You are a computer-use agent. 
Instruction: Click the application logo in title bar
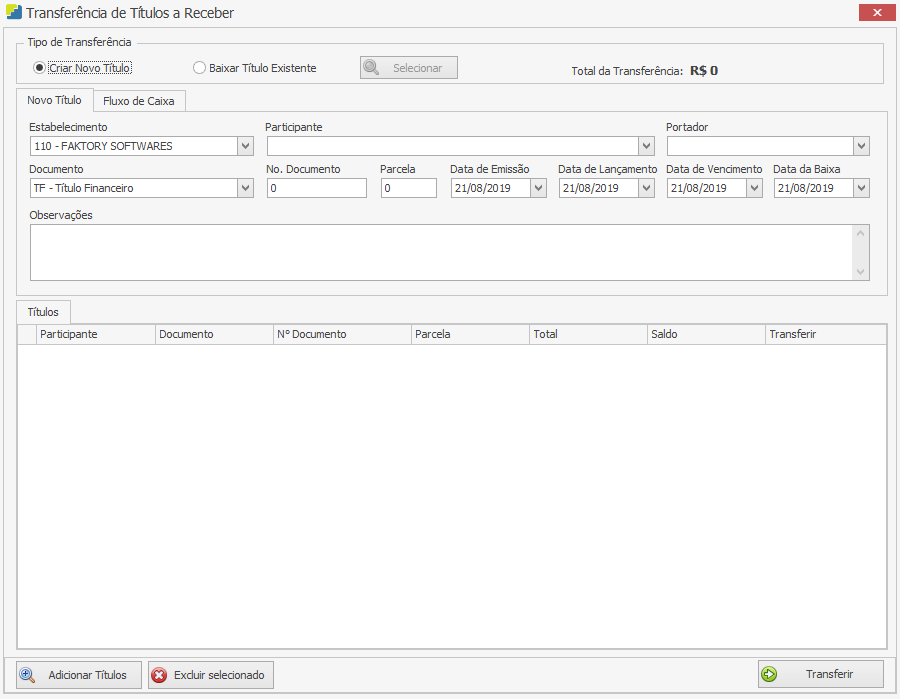(13, 13)
